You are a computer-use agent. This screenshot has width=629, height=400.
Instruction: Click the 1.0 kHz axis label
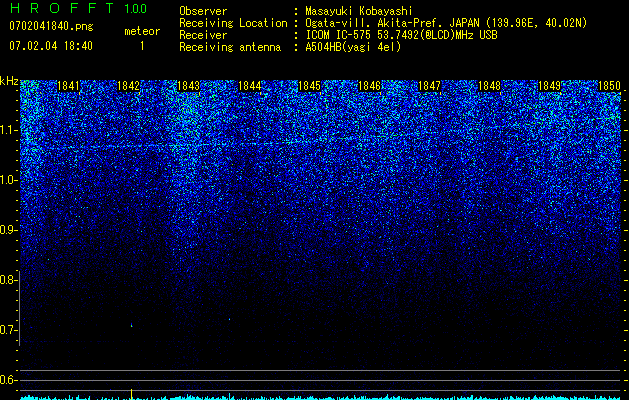pyautogui.click(x=9, y=180)
